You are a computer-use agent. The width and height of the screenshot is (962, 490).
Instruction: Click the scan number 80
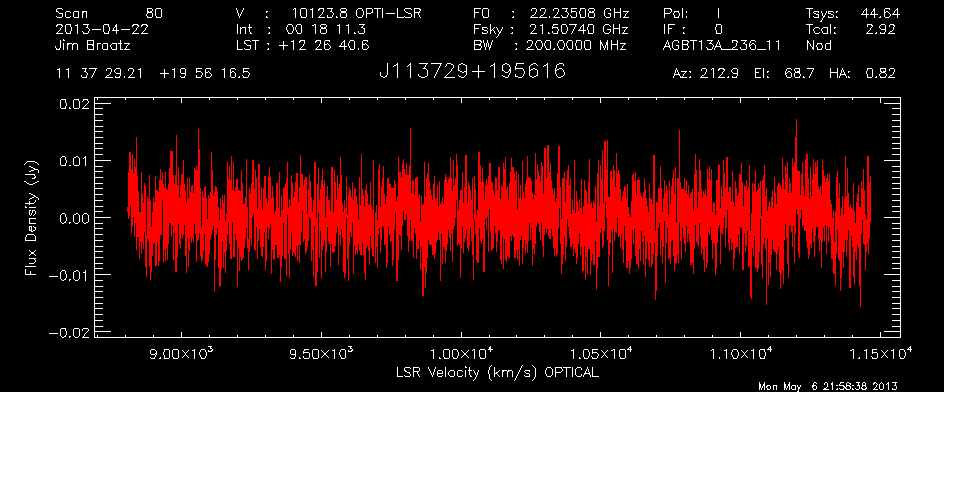[x=154, y=13]
